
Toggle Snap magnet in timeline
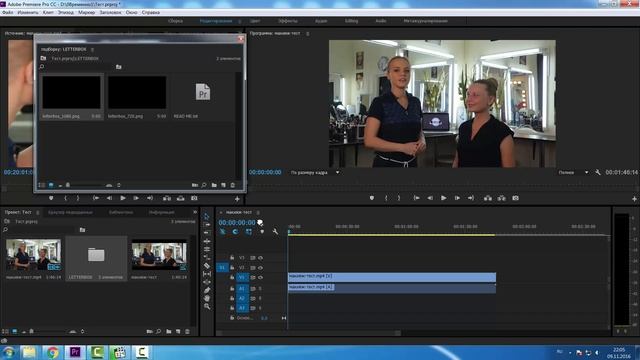[236, 232]
